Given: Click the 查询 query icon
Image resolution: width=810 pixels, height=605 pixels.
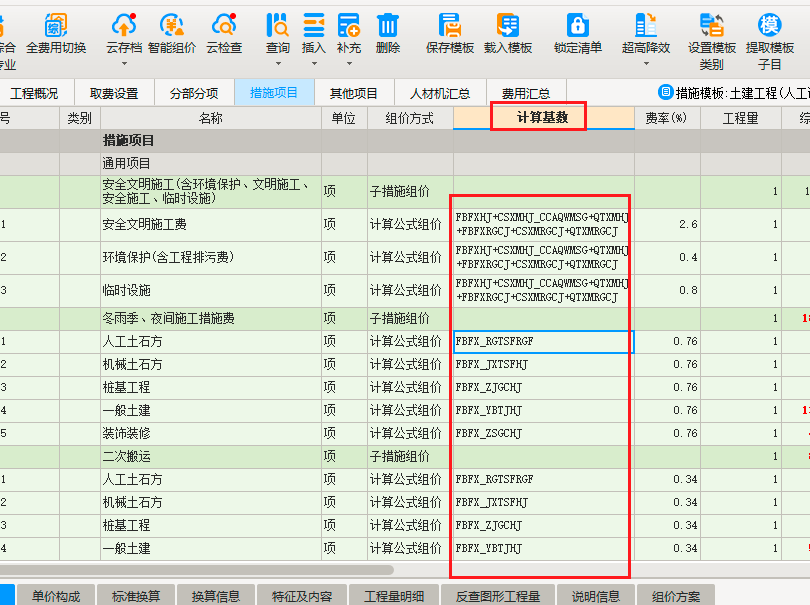Looking at the screenshot, I should pos(277,25).
